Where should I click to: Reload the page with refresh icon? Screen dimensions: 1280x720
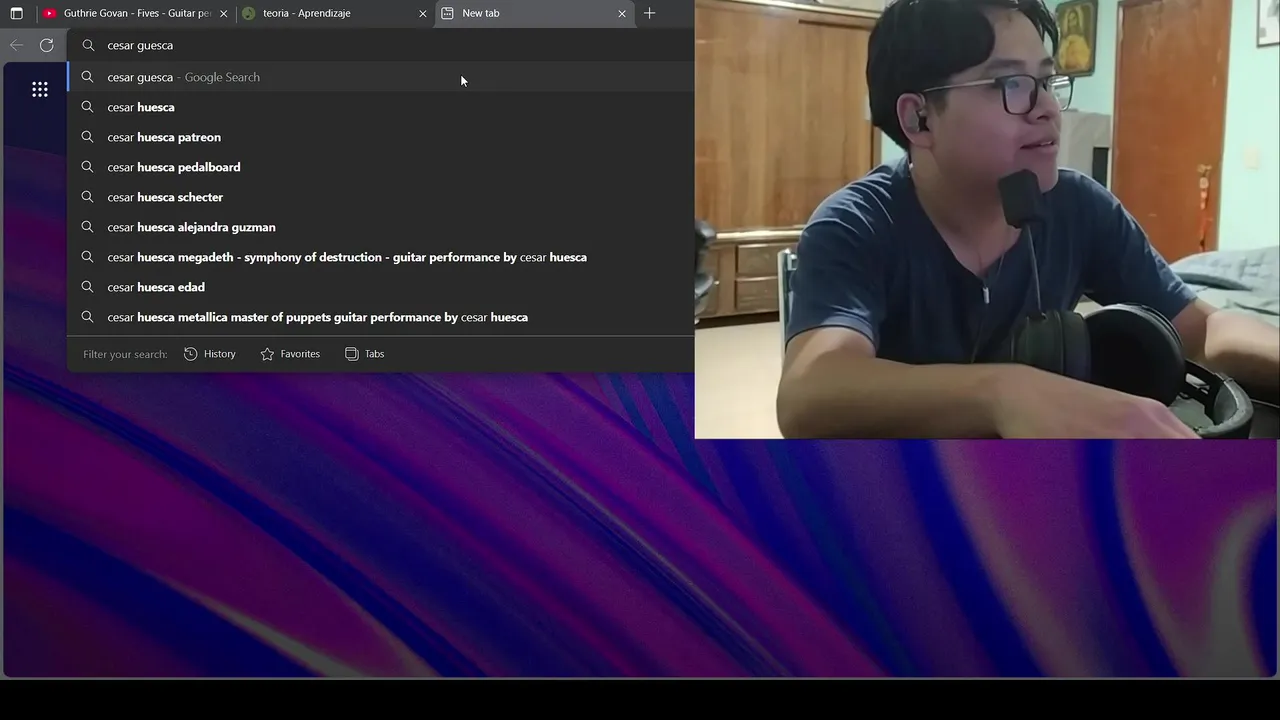(46, 45)
